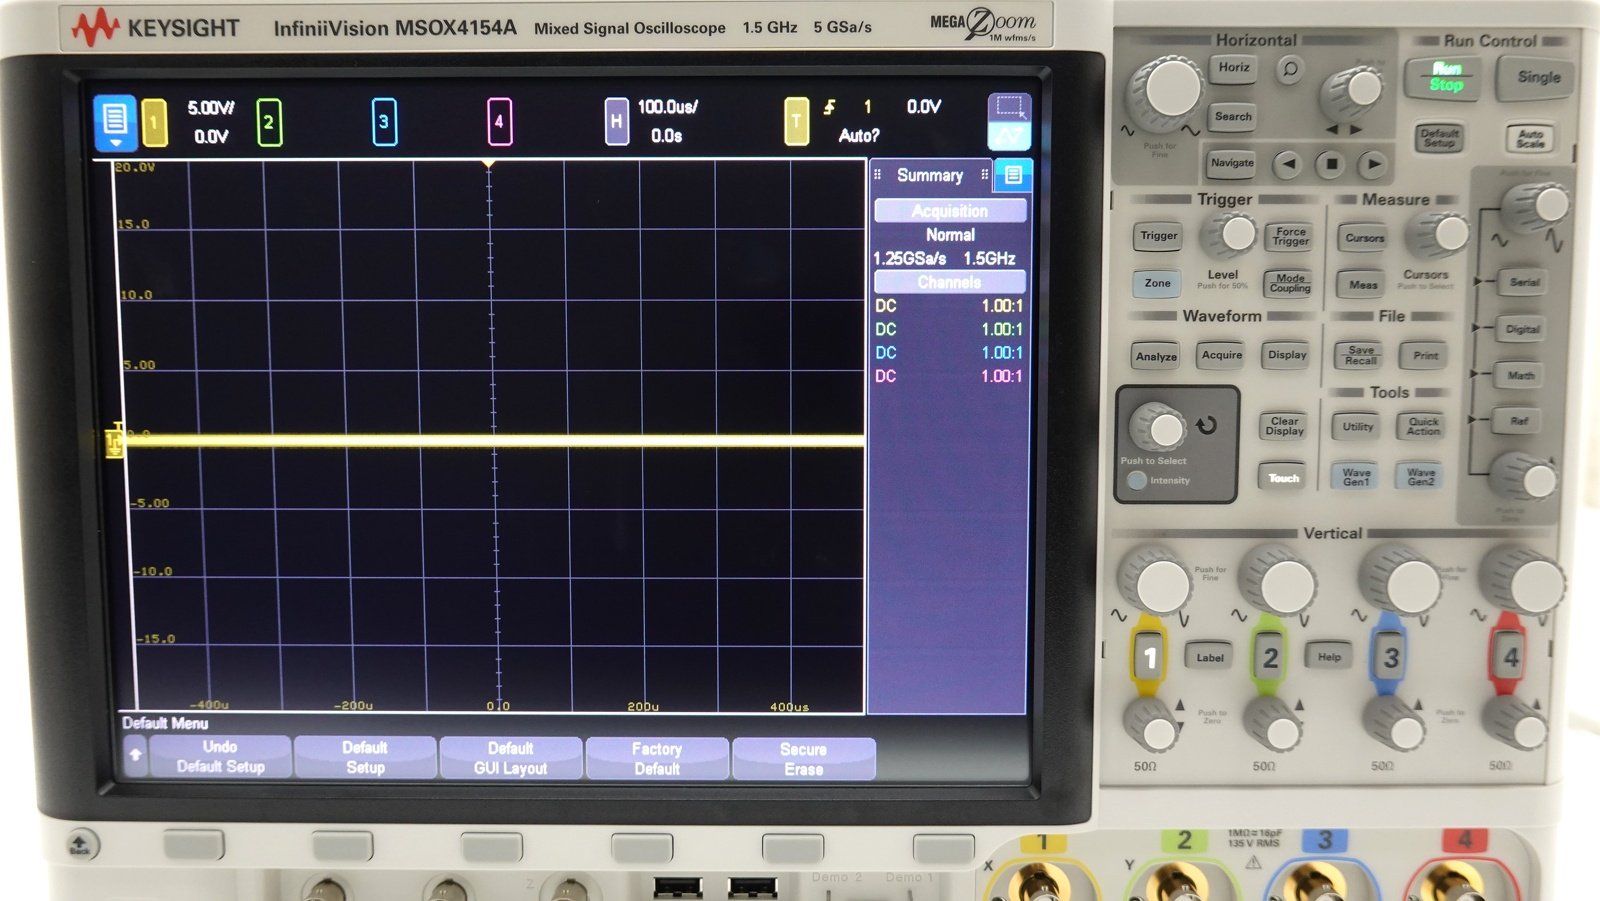Click the Display key
The width and height of the screenshot is (1600, 901).
coord(1287,355)
